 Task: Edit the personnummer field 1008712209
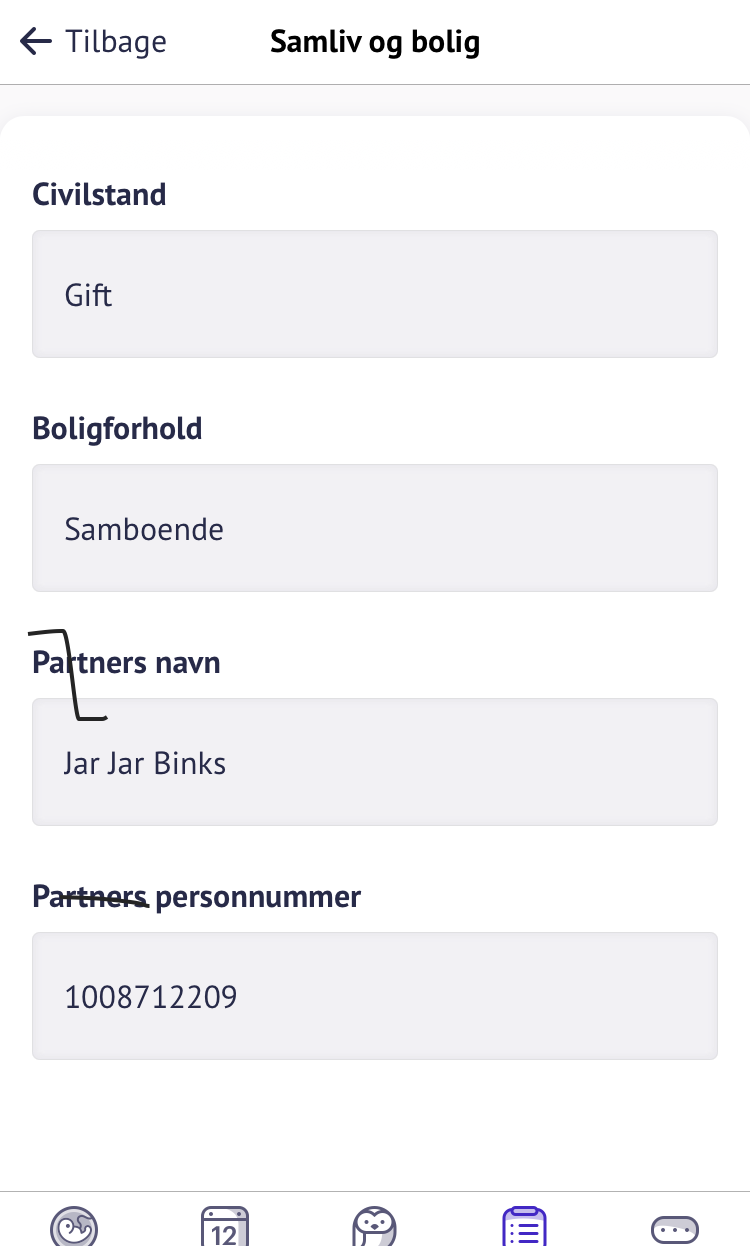[375, 996]
